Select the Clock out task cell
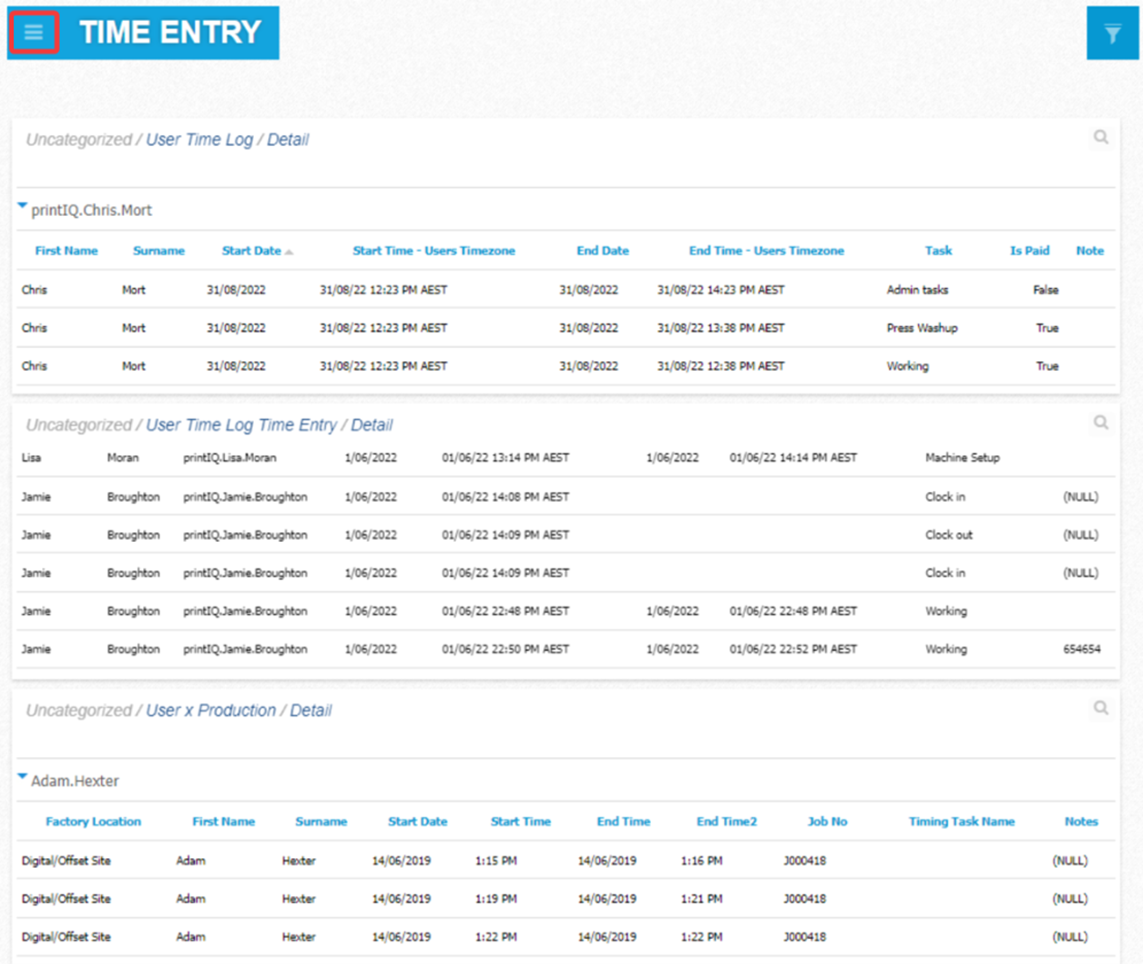The image size is (1143, 964). (949, 535)
